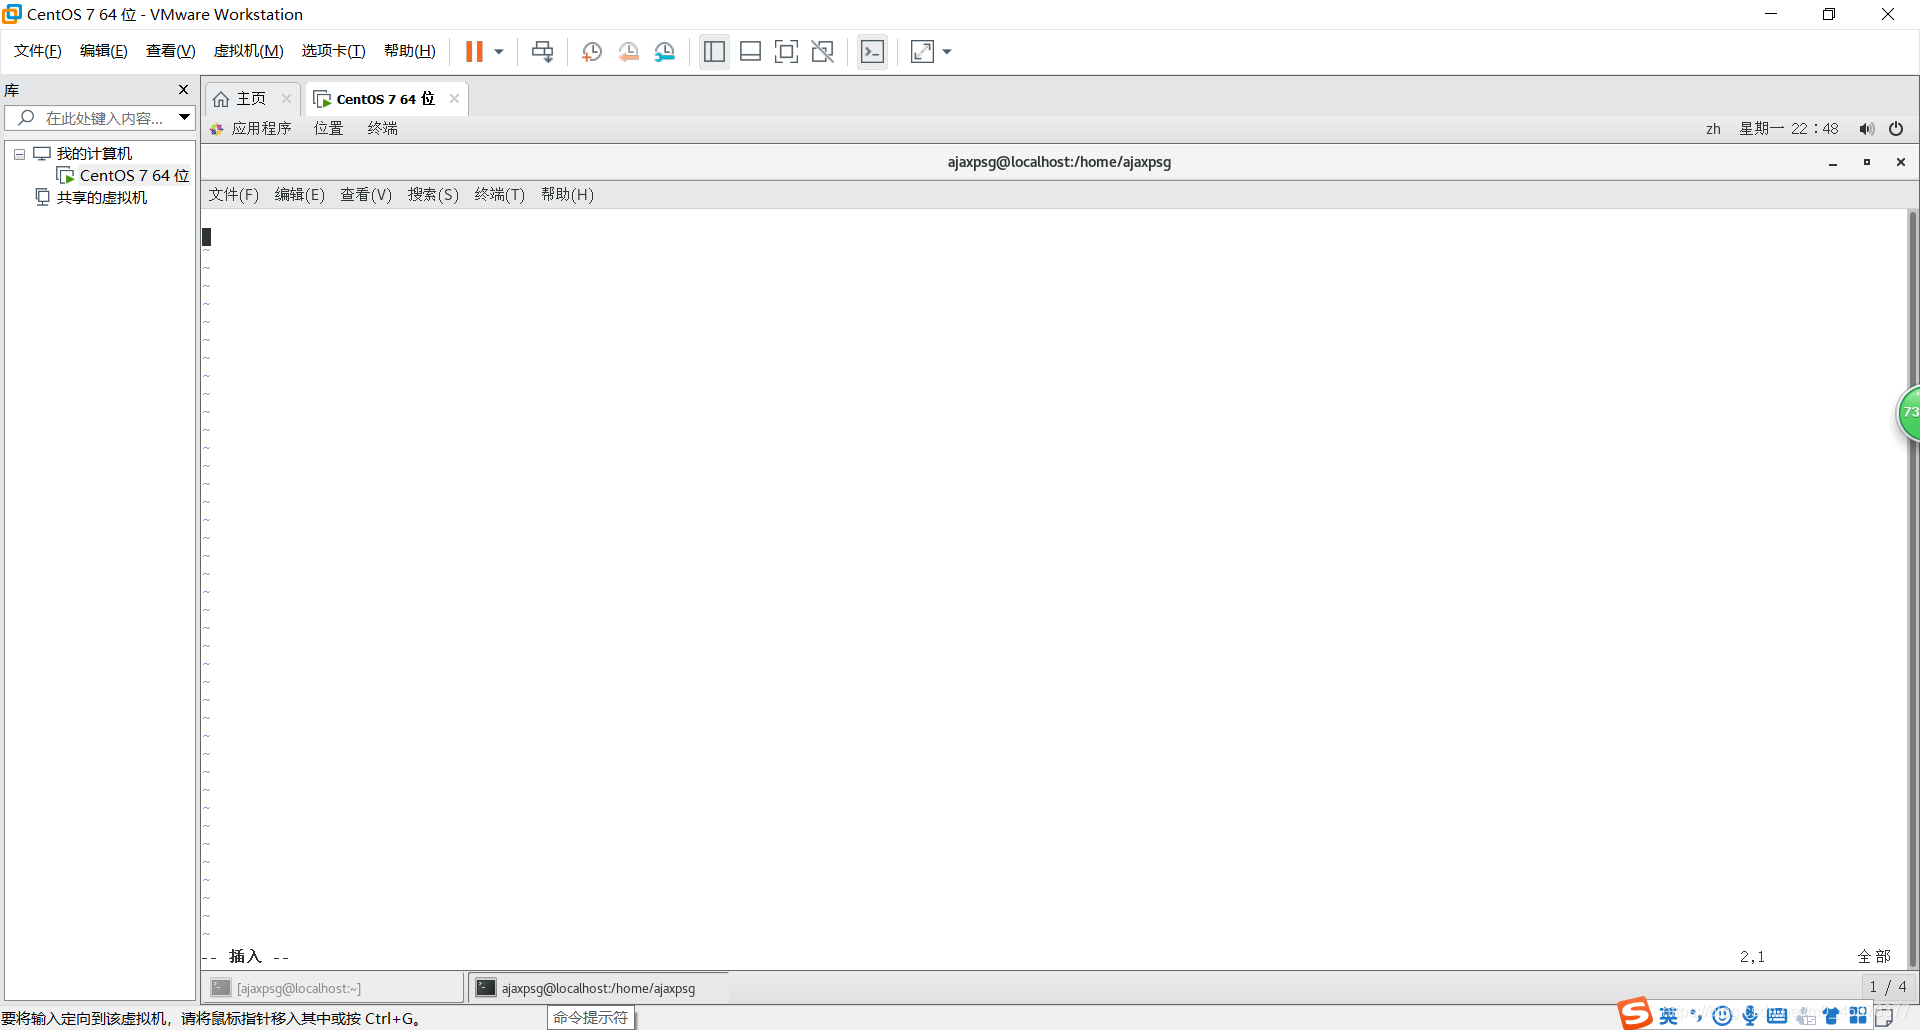This screenshot has width=1920, height=1030.
Task: Enter full screen mode
Action: pyautogui.click(x=786, y=51)
